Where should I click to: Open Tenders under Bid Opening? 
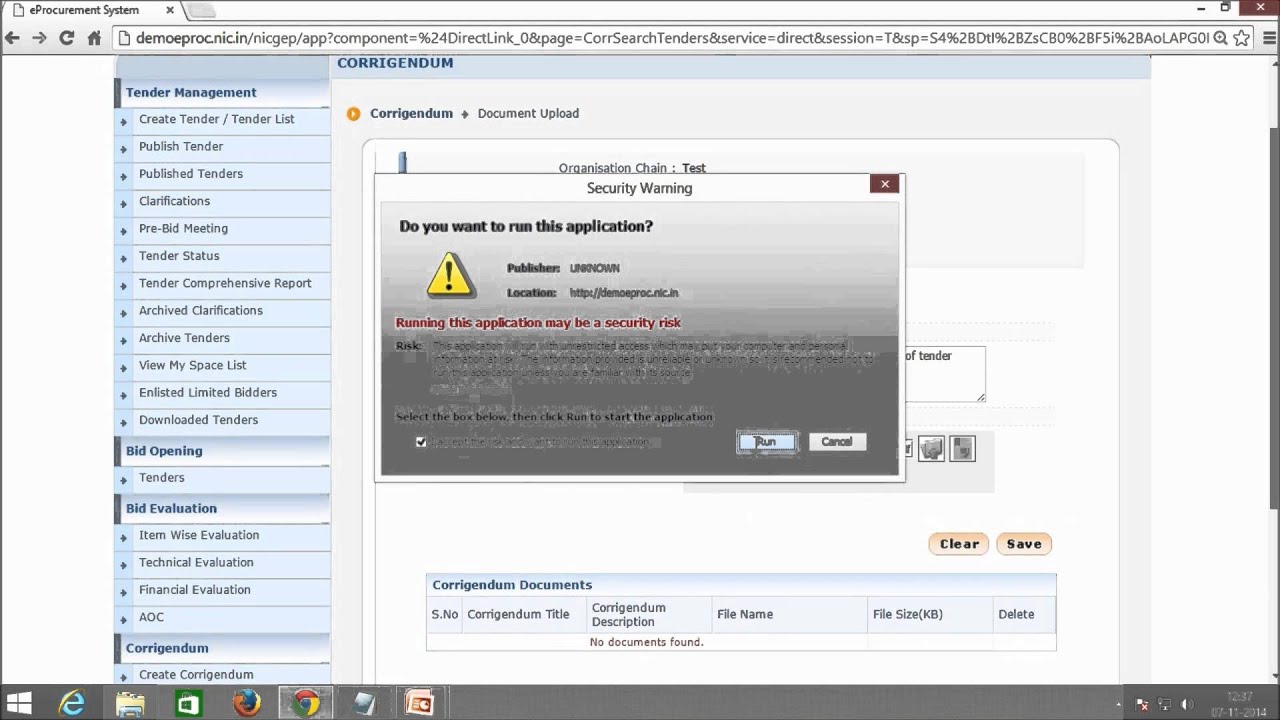(x=162, y=478)
